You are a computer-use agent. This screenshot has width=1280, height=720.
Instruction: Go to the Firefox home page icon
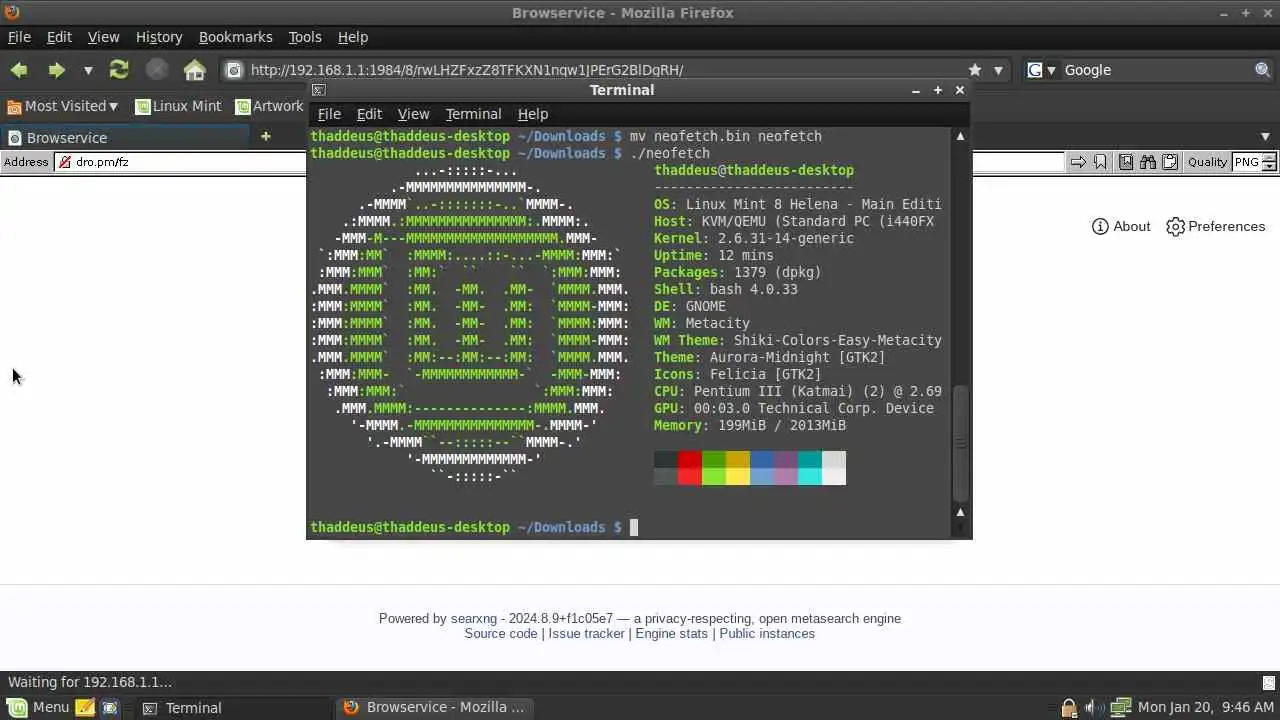click(195, 69)
